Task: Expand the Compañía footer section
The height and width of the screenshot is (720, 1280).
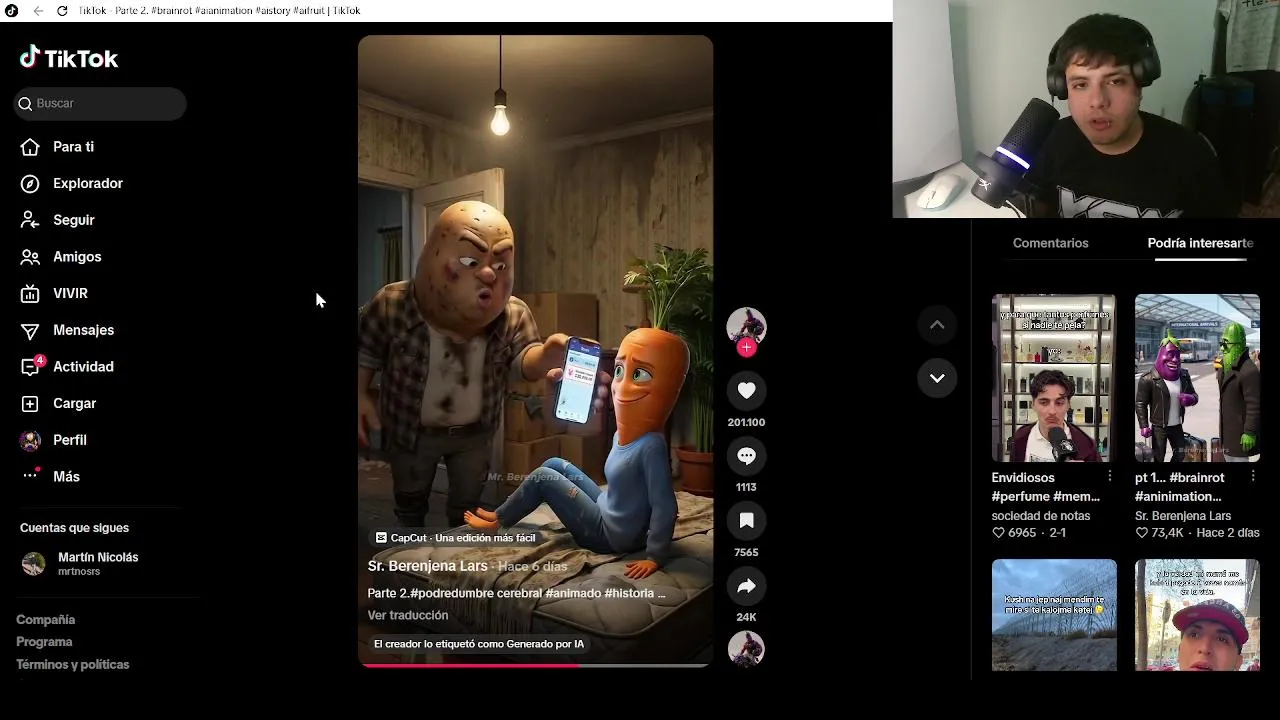Action: coord(45,620)
